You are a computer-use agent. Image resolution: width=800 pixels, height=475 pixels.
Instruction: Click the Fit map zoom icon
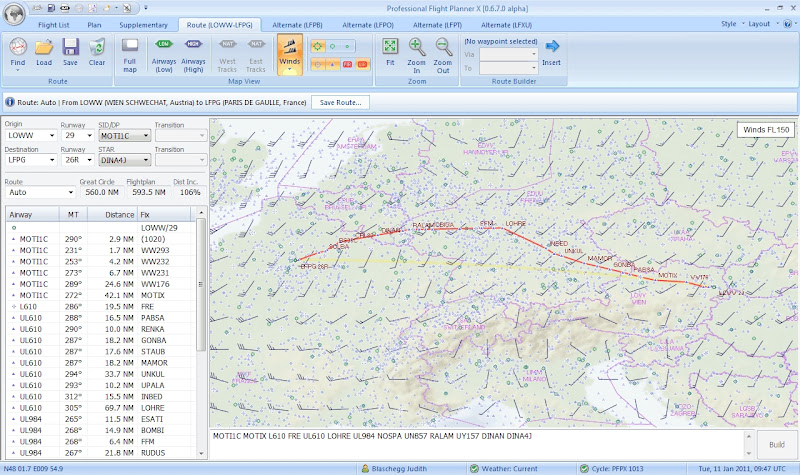tap(390, 51)
